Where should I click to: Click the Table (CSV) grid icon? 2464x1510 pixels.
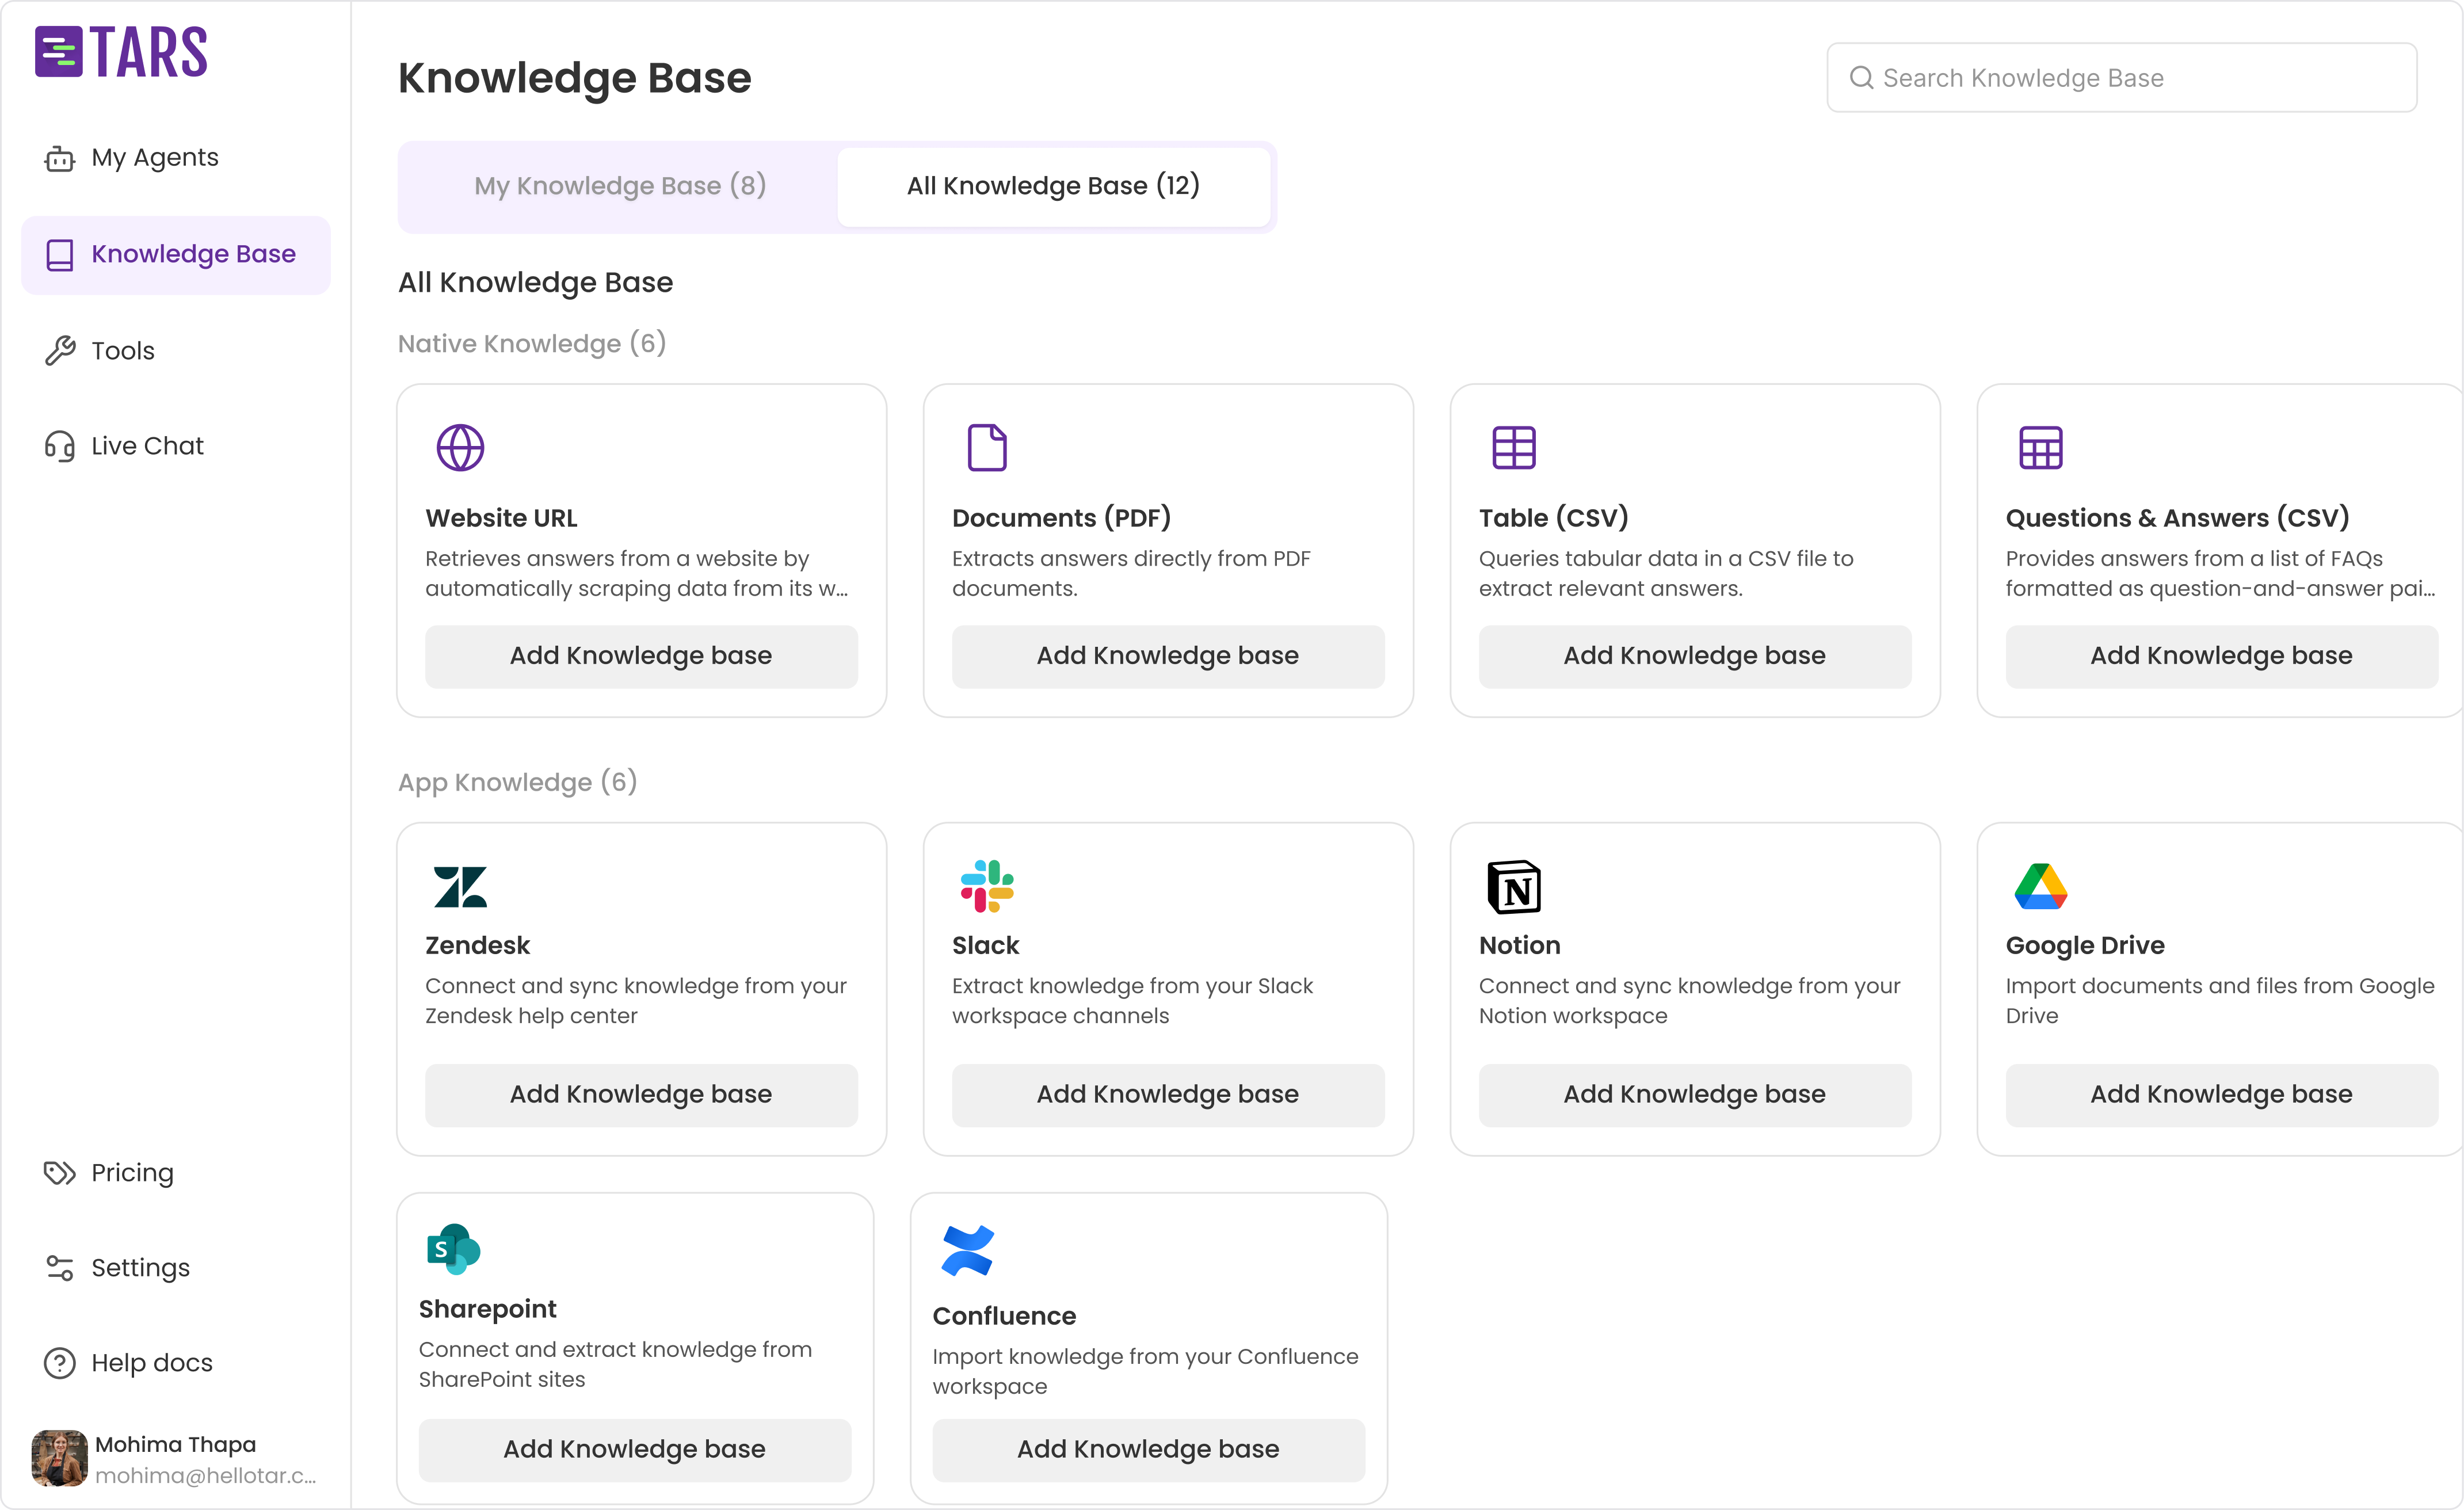1514,447
